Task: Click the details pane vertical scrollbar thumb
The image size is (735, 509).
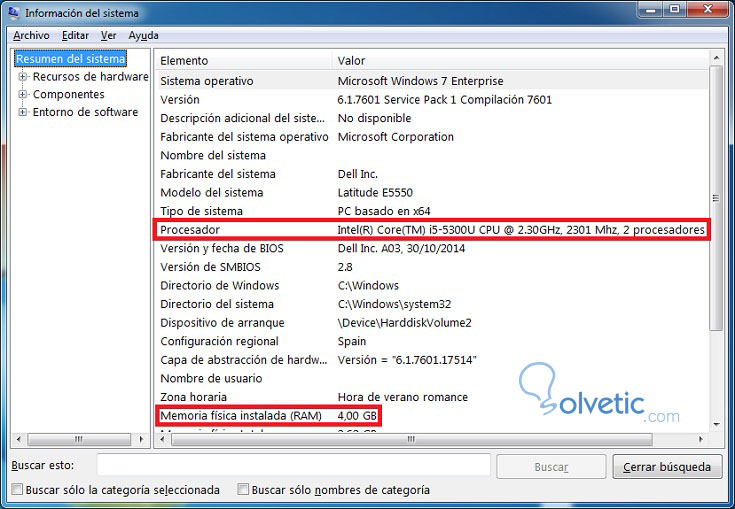Action: click(x=716, y=198)
